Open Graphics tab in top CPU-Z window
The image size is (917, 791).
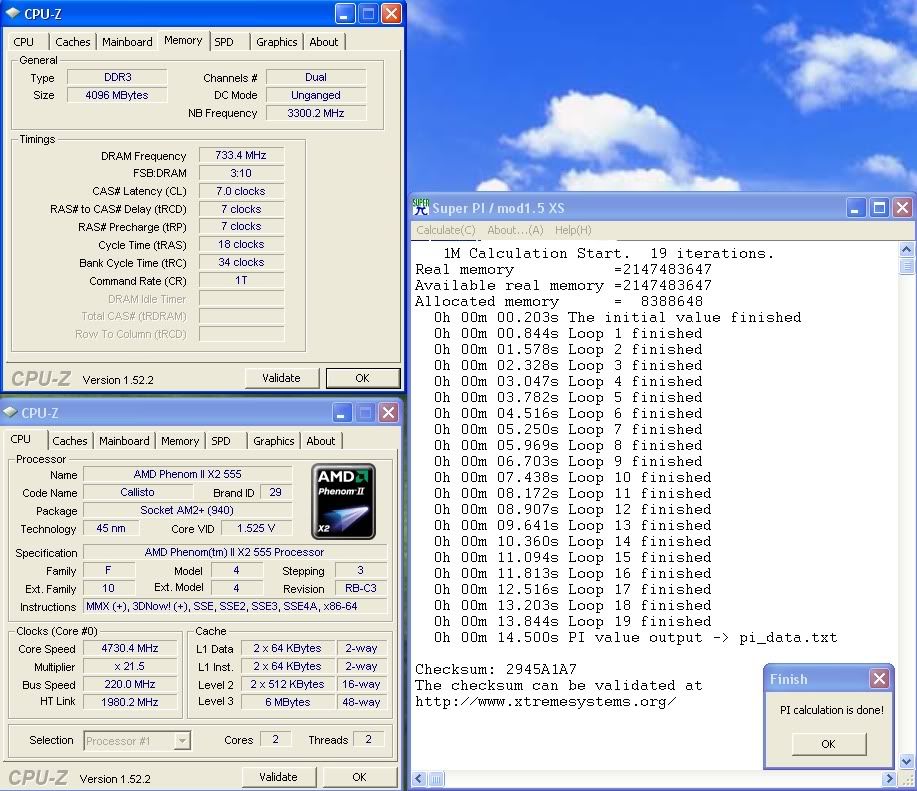tap(276, 42)
